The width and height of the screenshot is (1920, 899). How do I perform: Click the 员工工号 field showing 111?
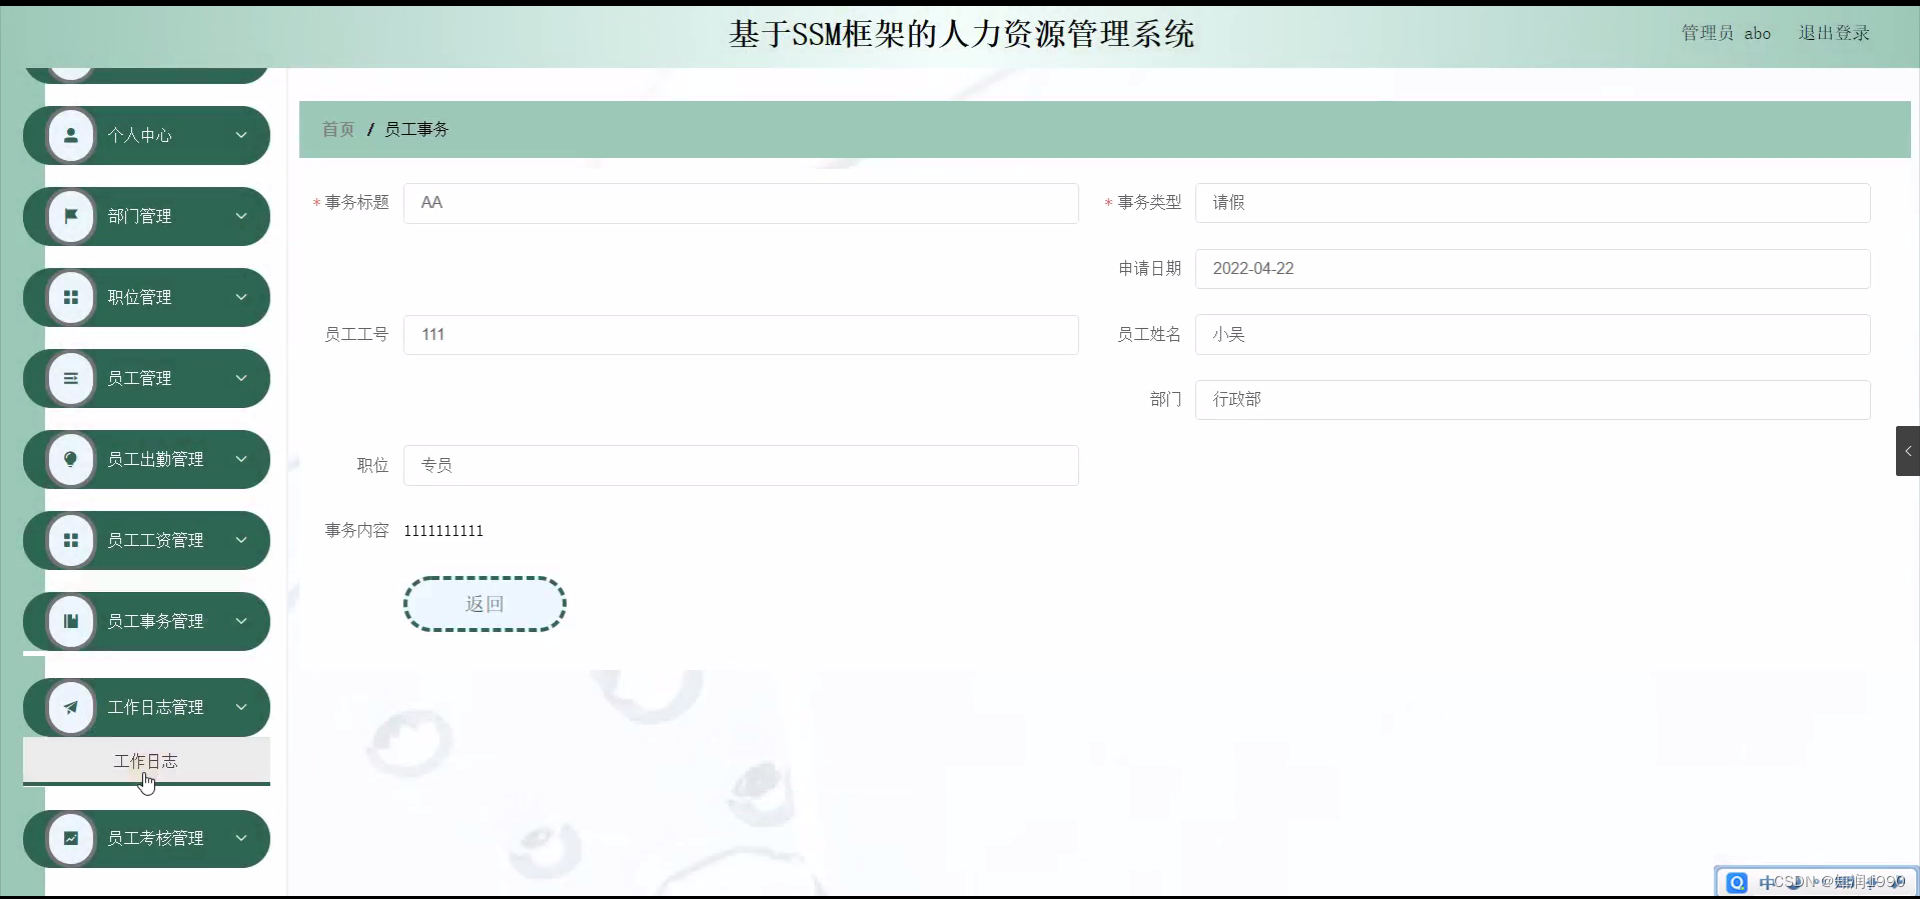pos(741,335)
